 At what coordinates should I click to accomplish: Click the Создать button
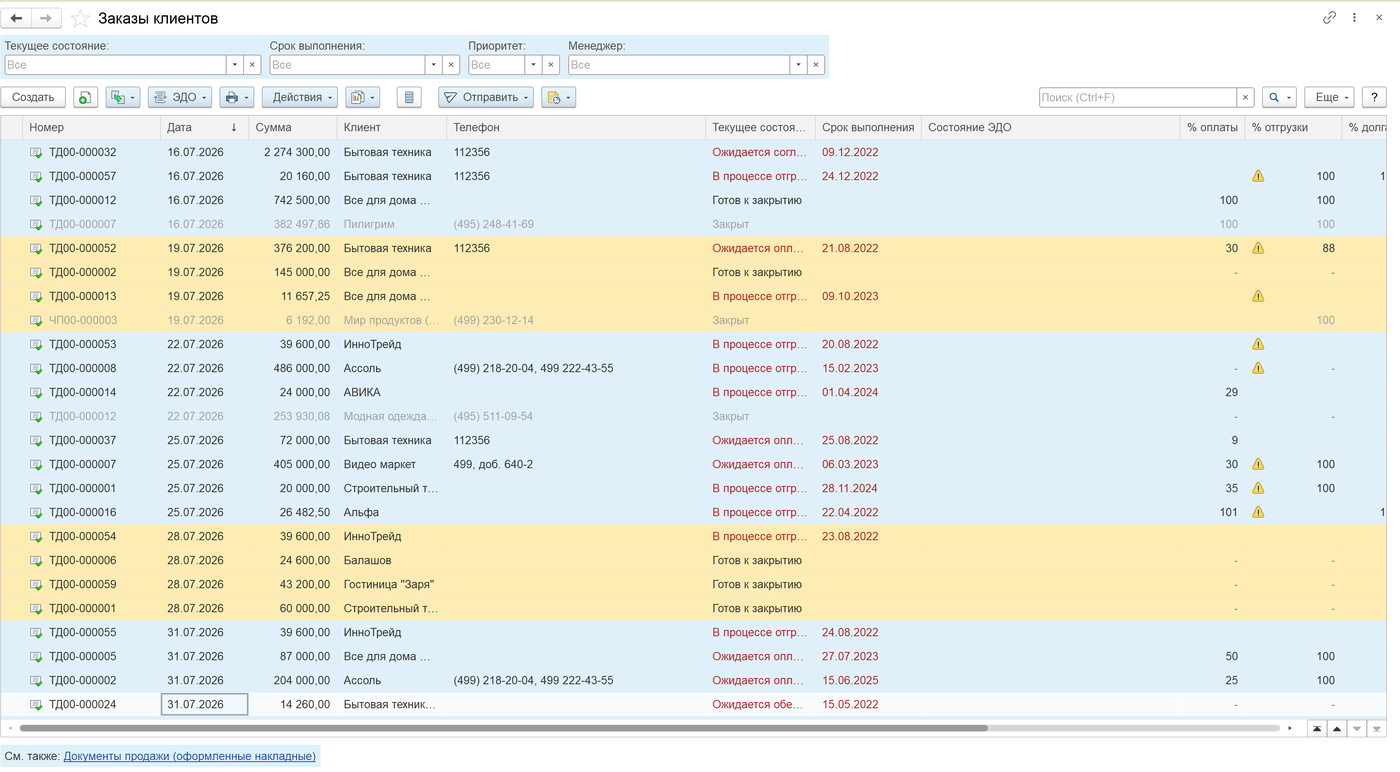click(x=33, y=97)
